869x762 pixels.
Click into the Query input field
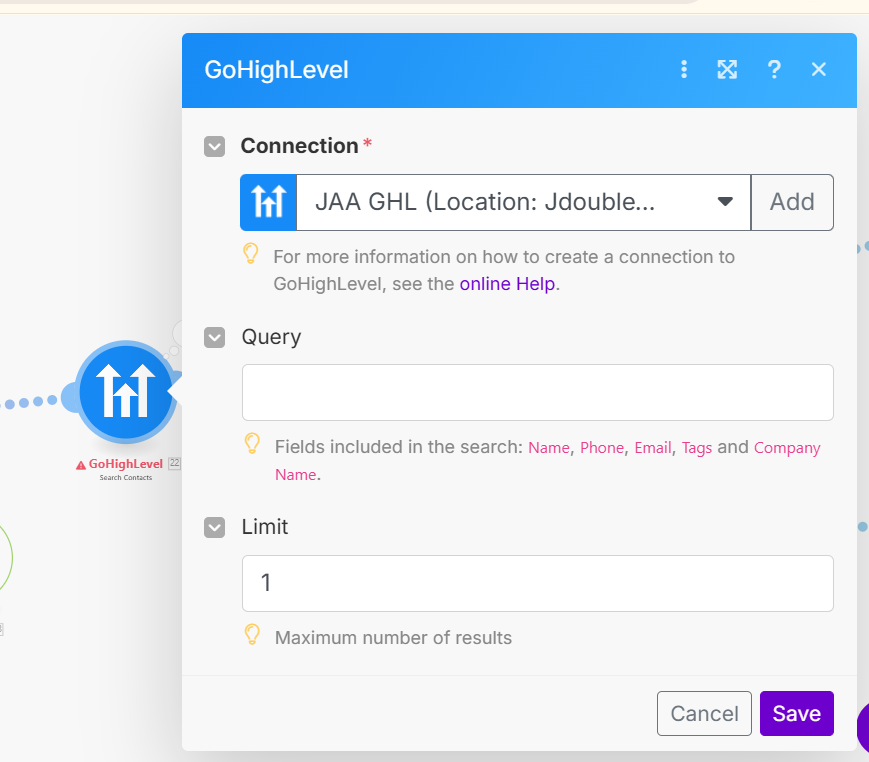537,392
